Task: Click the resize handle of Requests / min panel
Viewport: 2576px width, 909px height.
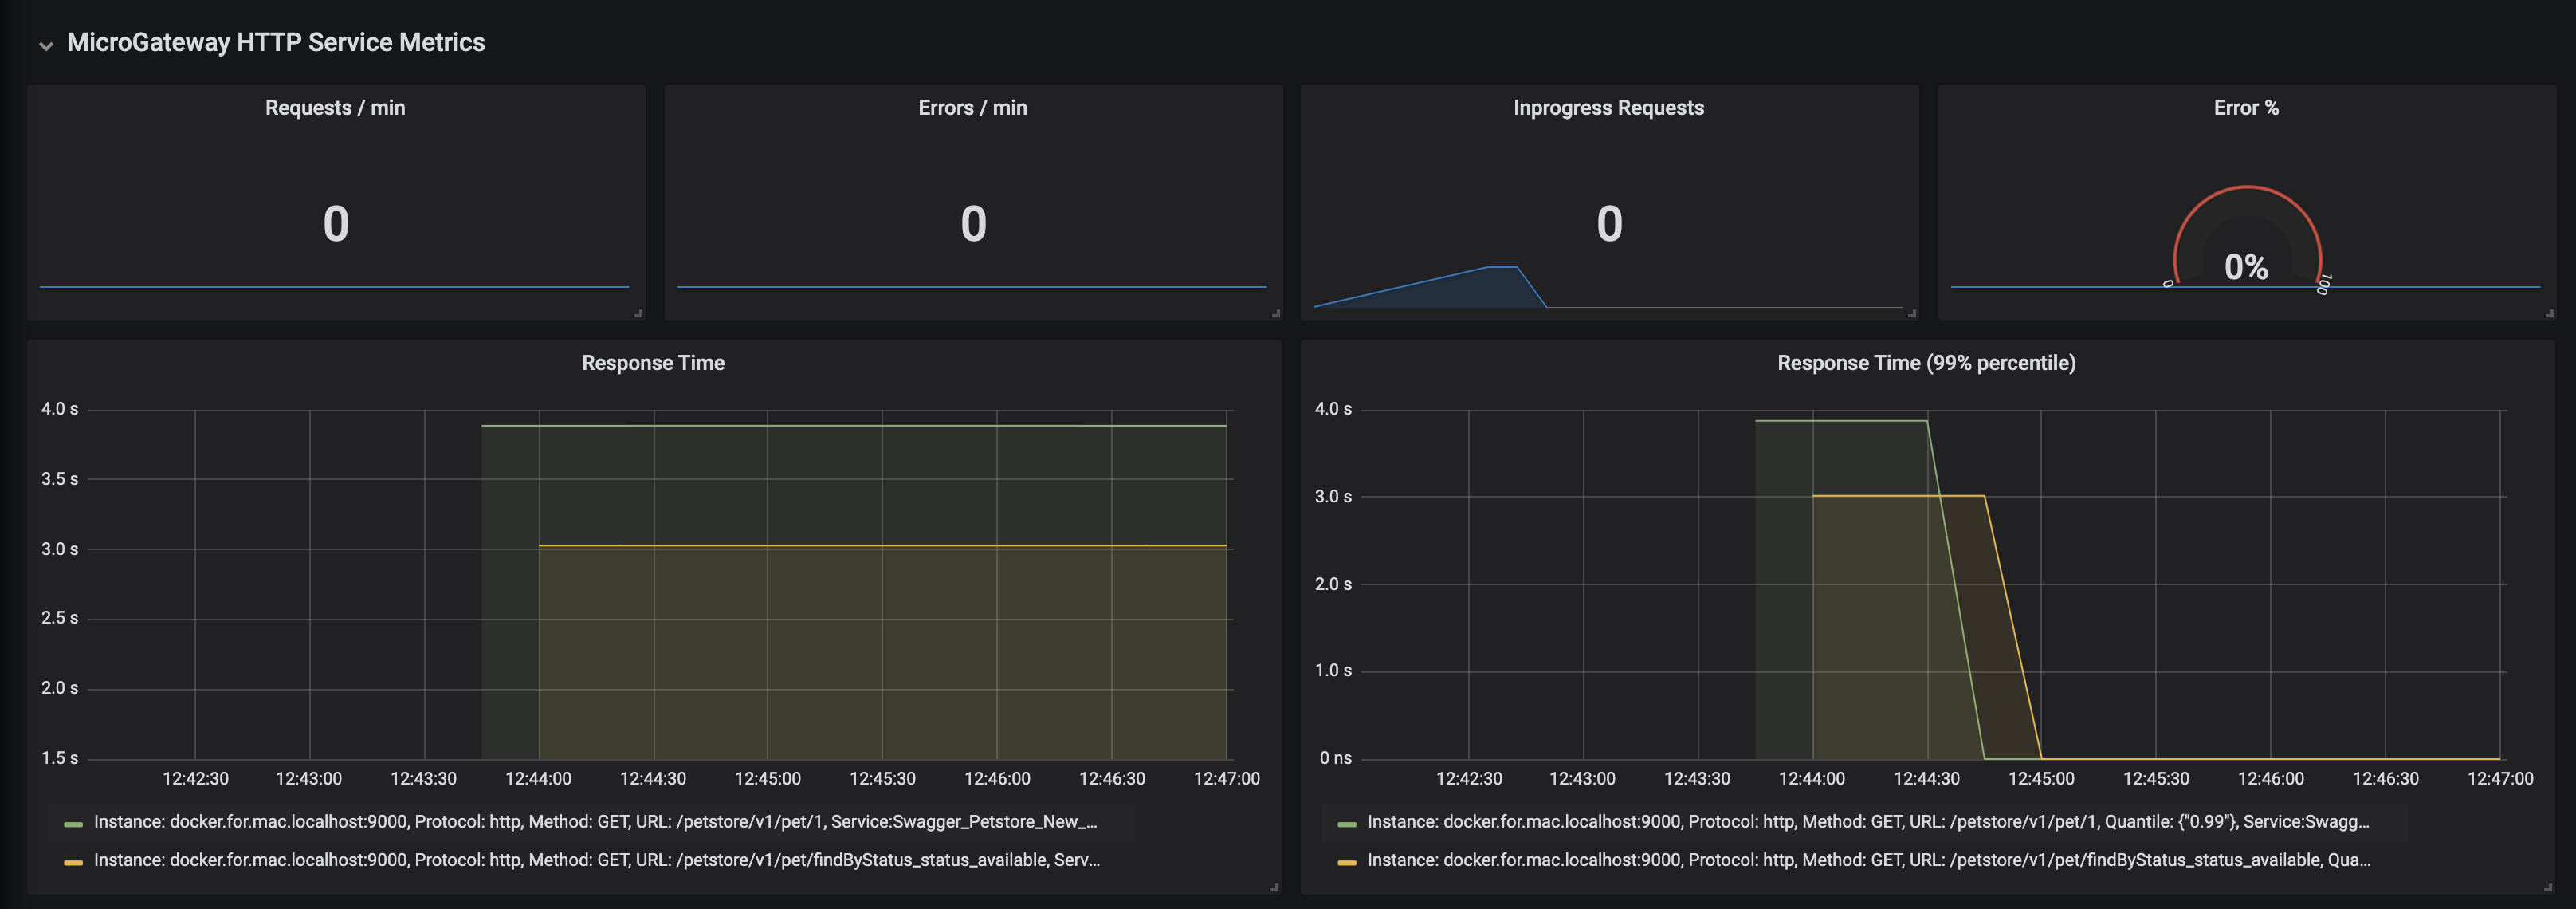Action: coord(638,314)
